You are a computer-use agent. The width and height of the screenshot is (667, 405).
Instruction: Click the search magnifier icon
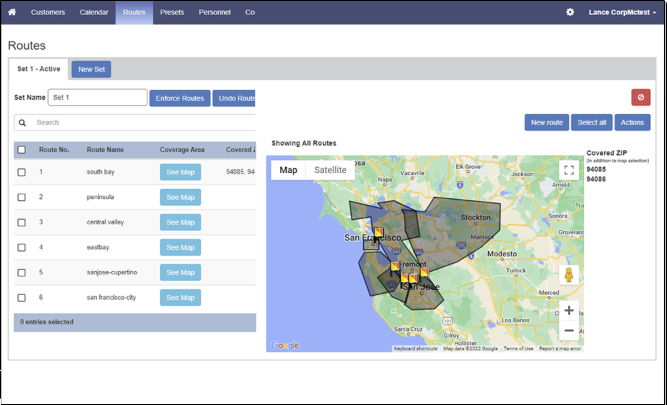(22, 122)
